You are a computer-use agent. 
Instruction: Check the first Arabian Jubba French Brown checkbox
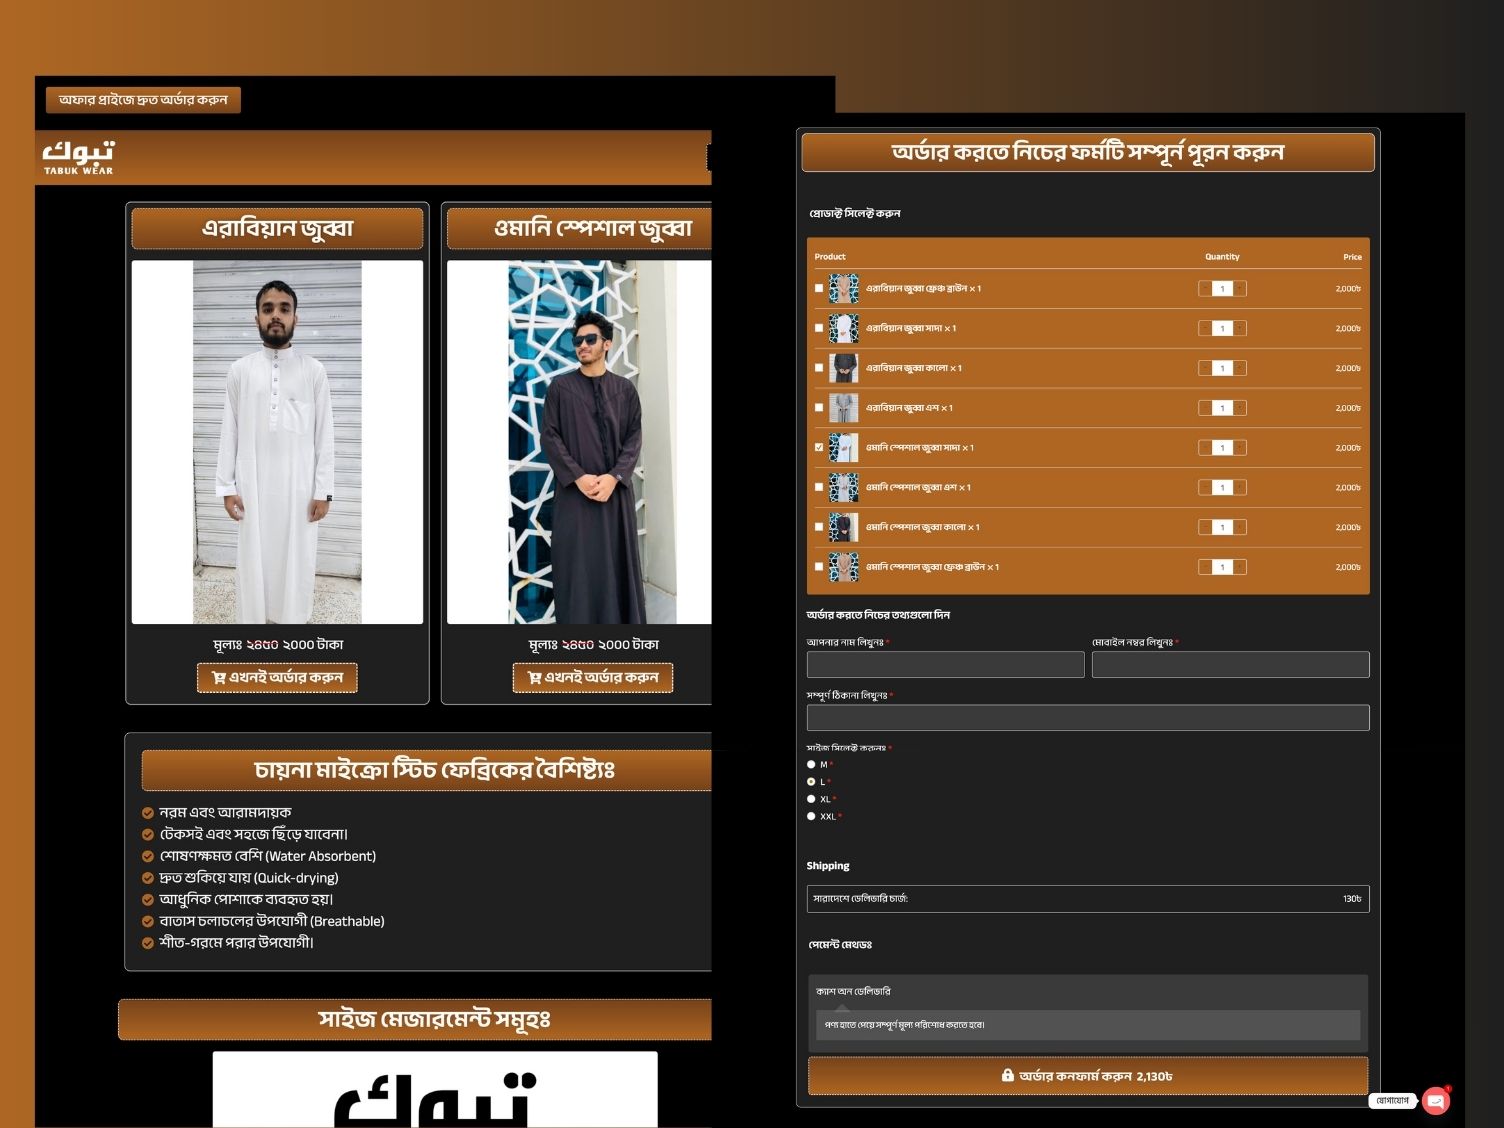(x=819, y=289)
